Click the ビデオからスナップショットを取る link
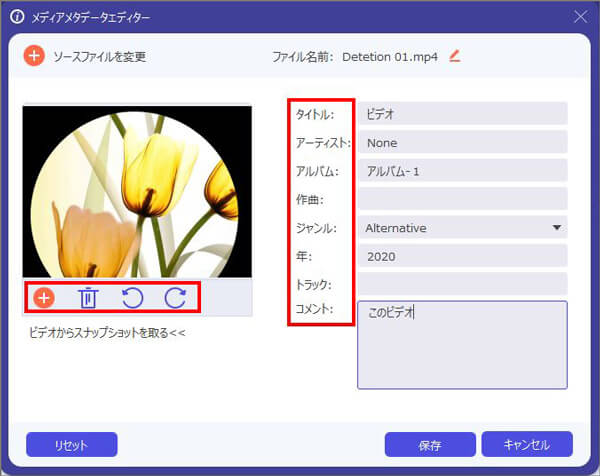Screen dimensions: 600x476 tap(108, 333)
